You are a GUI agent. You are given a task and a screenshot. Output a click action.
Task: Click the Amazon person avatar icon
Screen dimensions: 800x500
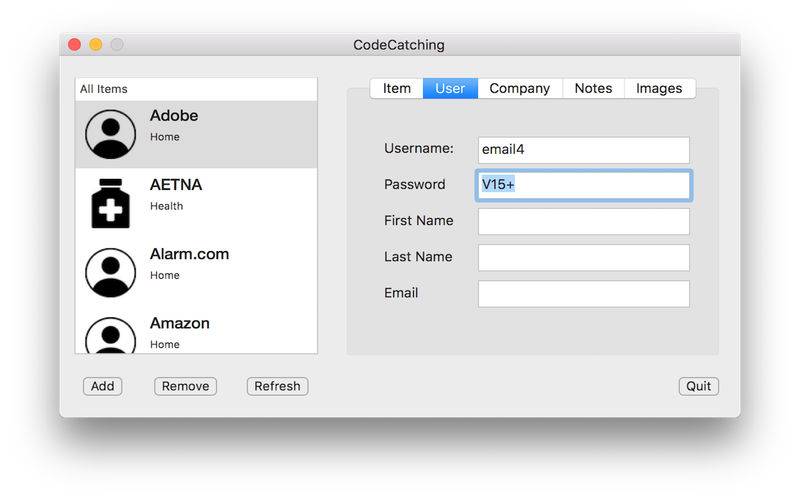[111, 335]
